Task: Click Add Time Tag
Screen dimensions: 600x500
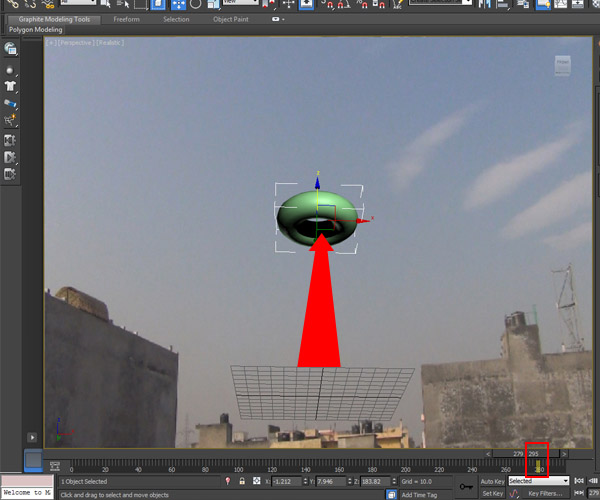Action: coord(419,495)
